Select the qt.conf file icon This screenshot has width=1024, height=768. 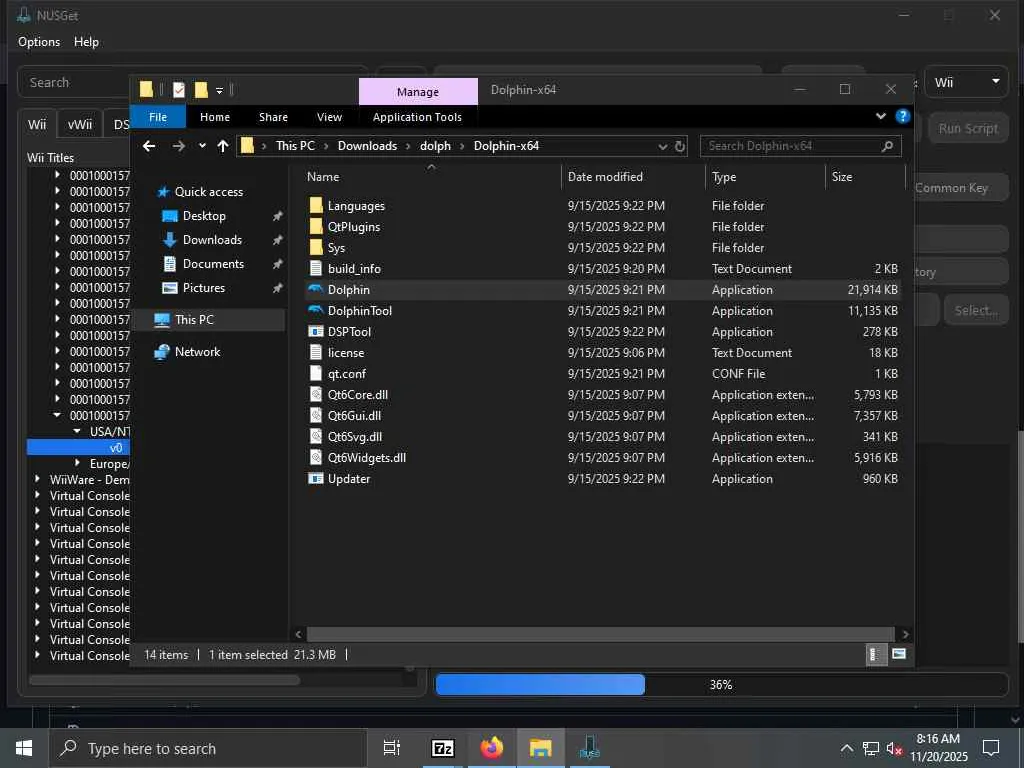pos(315,373)
